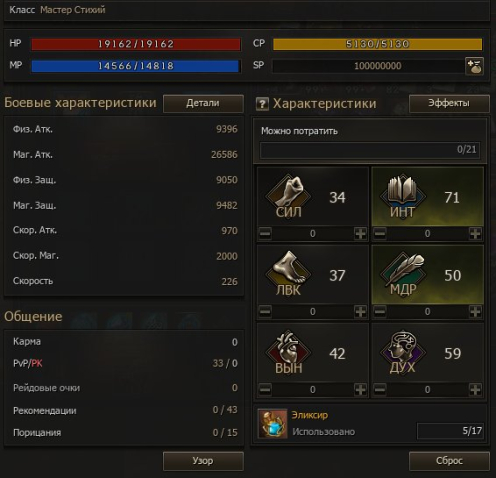
Task: Decrease ИНТ with the minus button
Action: pos(380,234)
